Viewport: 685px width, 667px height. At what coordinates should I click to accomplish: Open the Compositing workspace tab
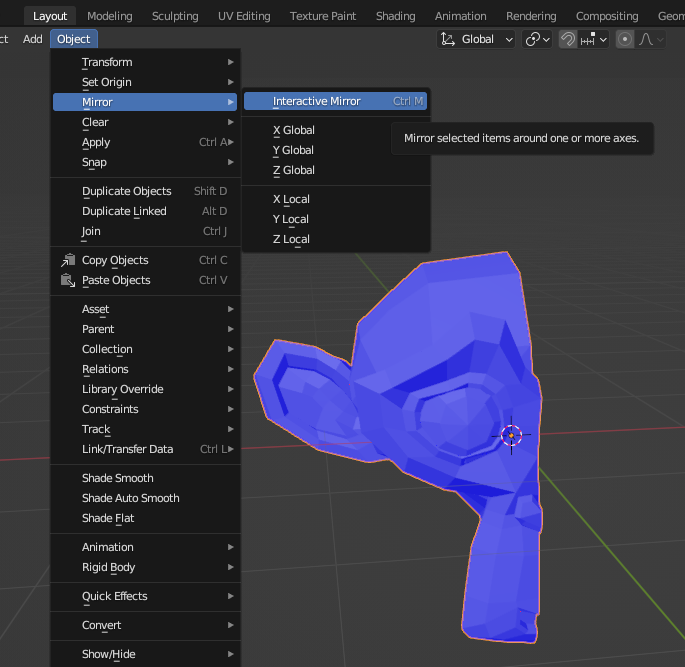pyautogui.click(x=607, y=16)
